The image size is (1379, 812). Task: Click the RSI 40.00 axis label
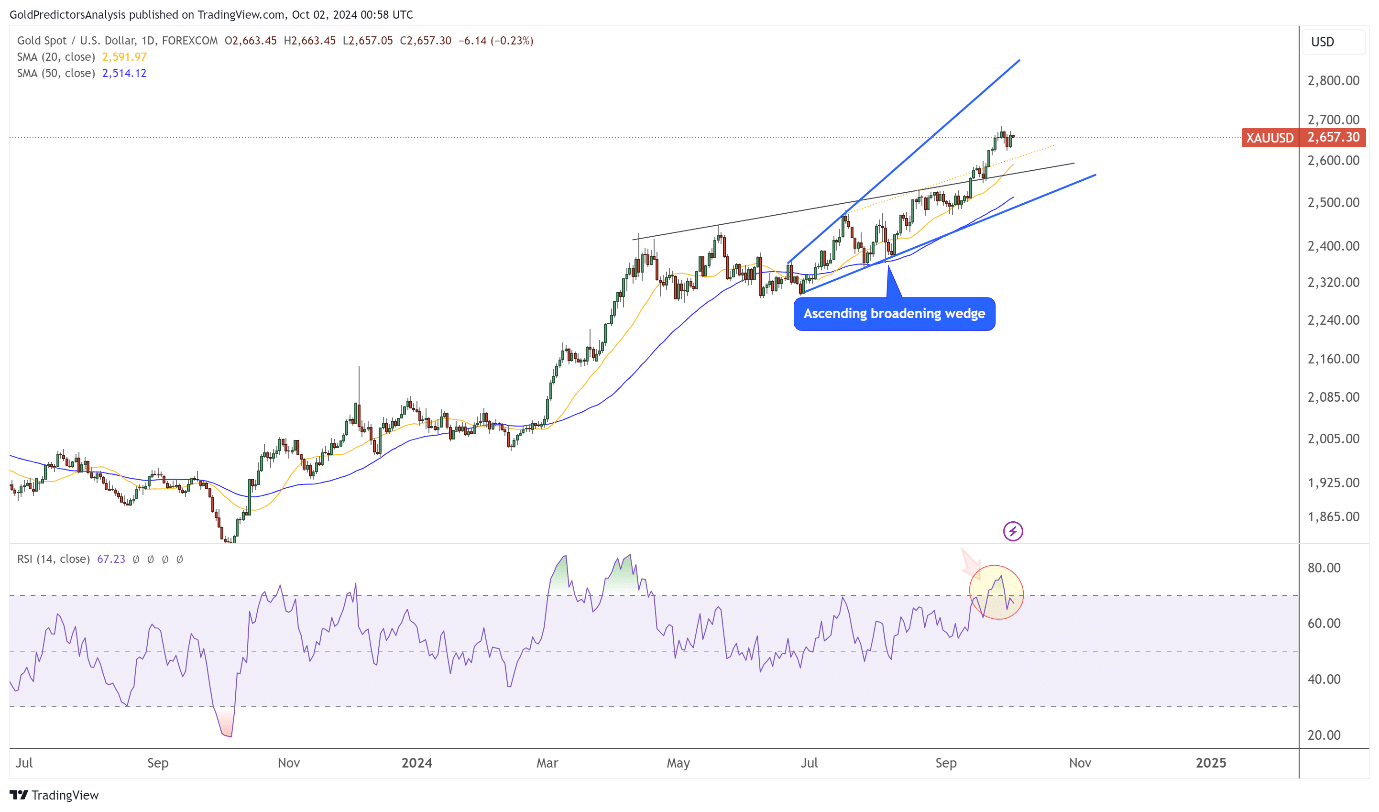(x=1325, y=680)
